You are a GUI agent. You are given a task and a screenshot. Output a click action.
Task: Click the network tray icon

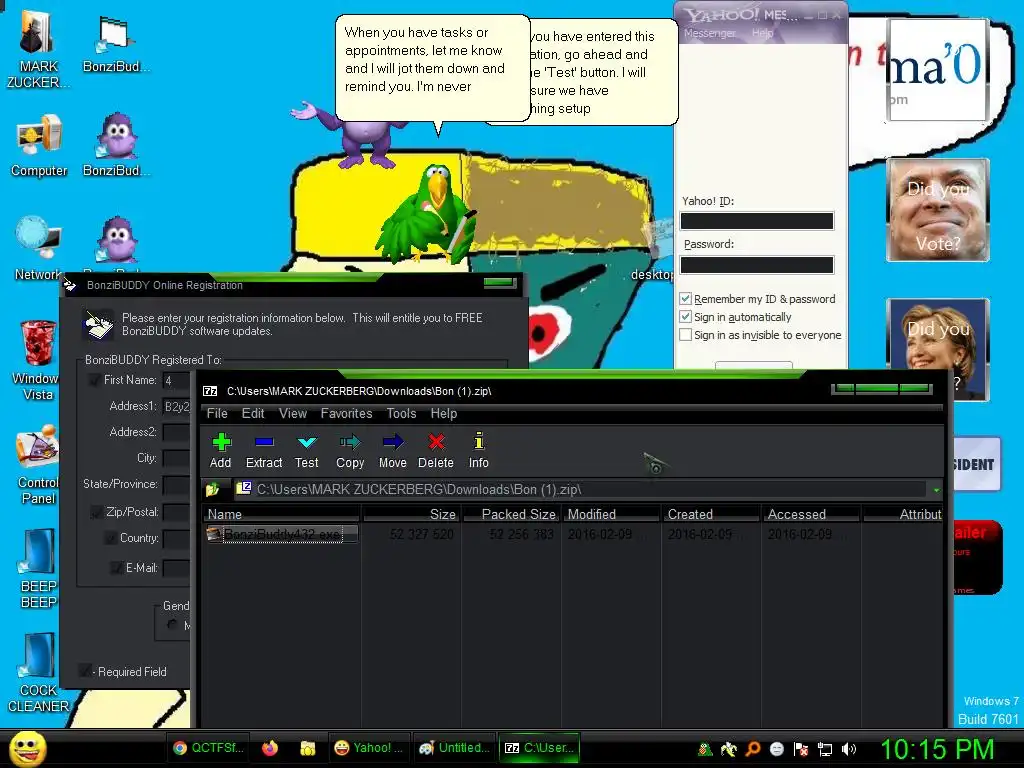825,749
